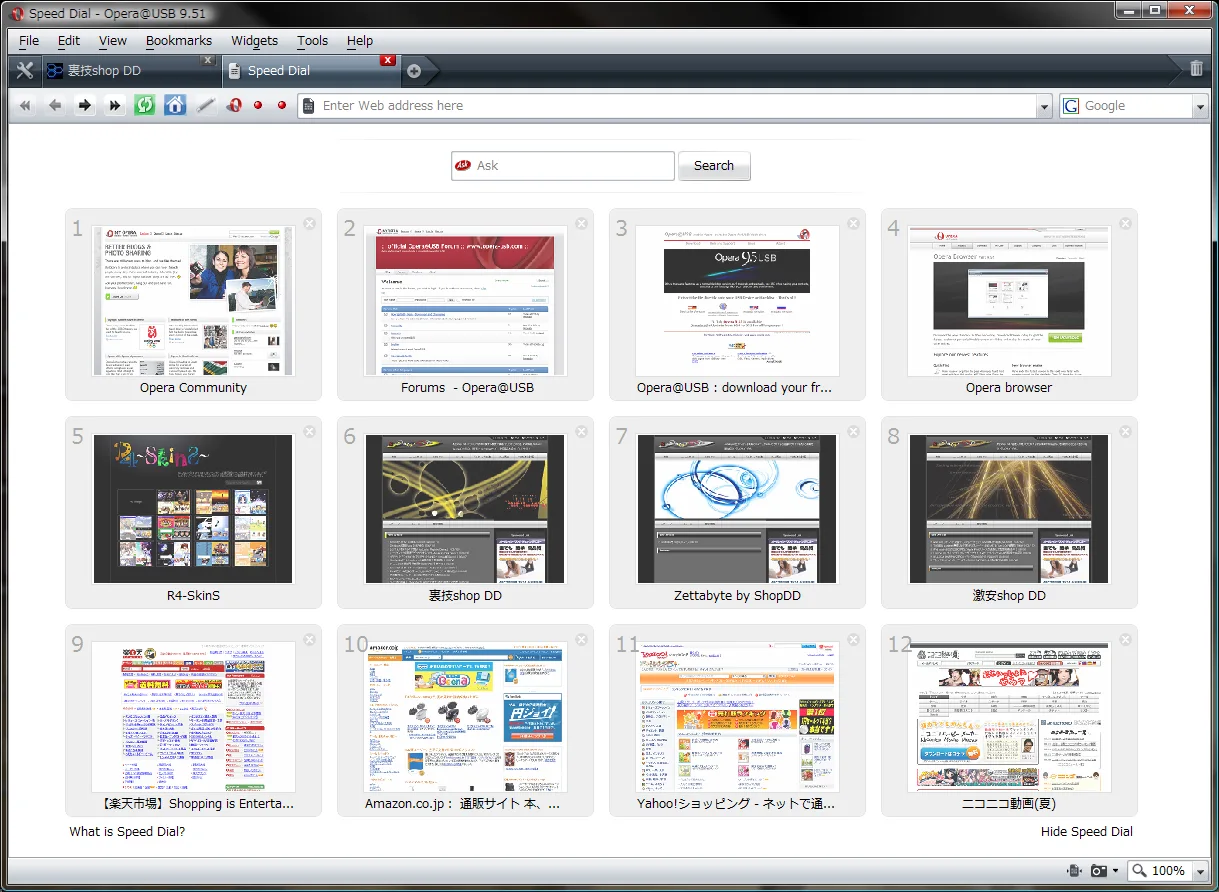
Task: Toggle fit to width icon in status bar
Action: coord(1074,871)
